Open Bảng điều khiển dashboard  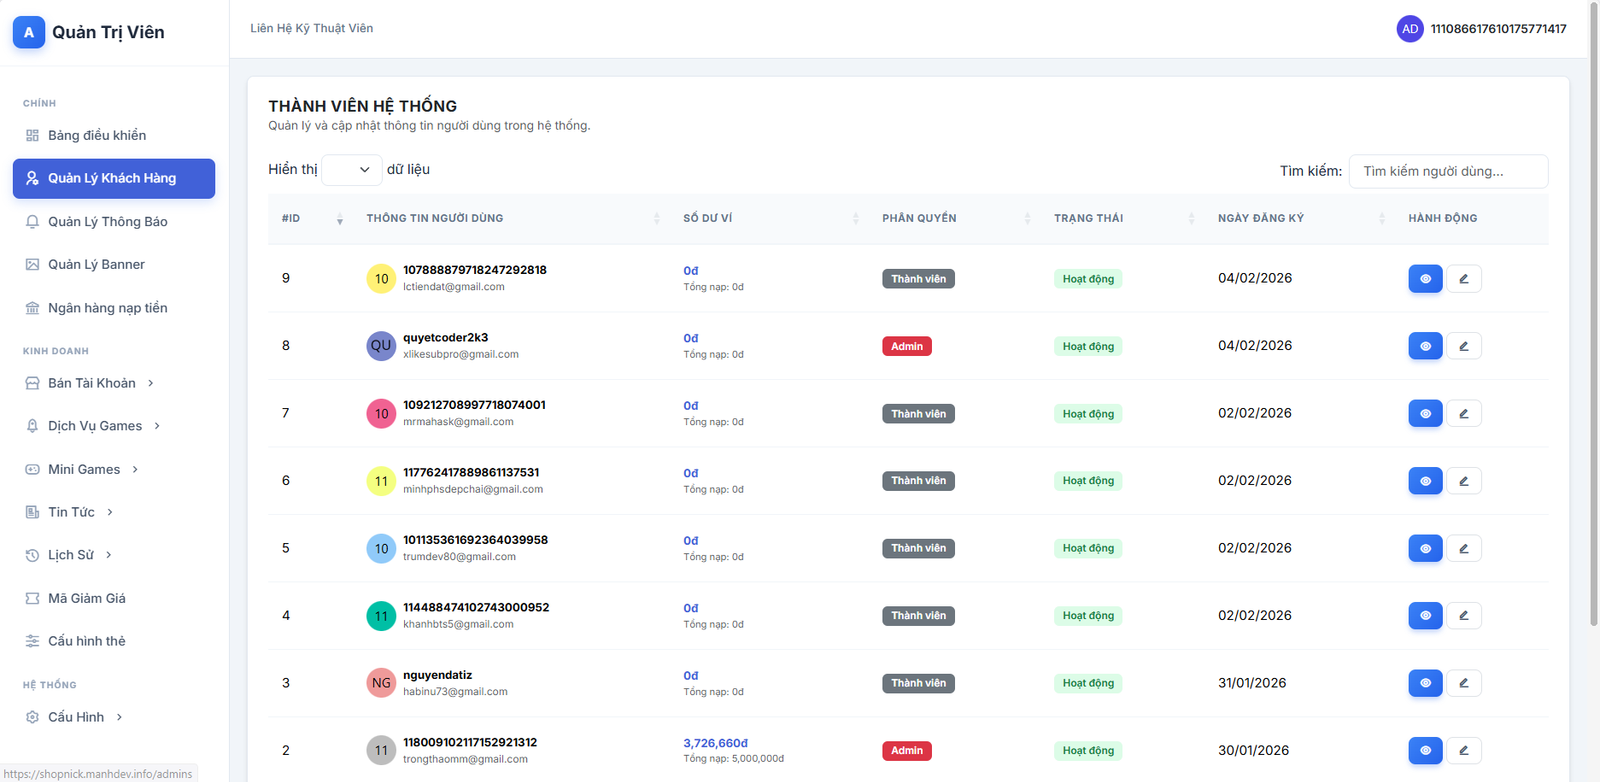(97, 135)
